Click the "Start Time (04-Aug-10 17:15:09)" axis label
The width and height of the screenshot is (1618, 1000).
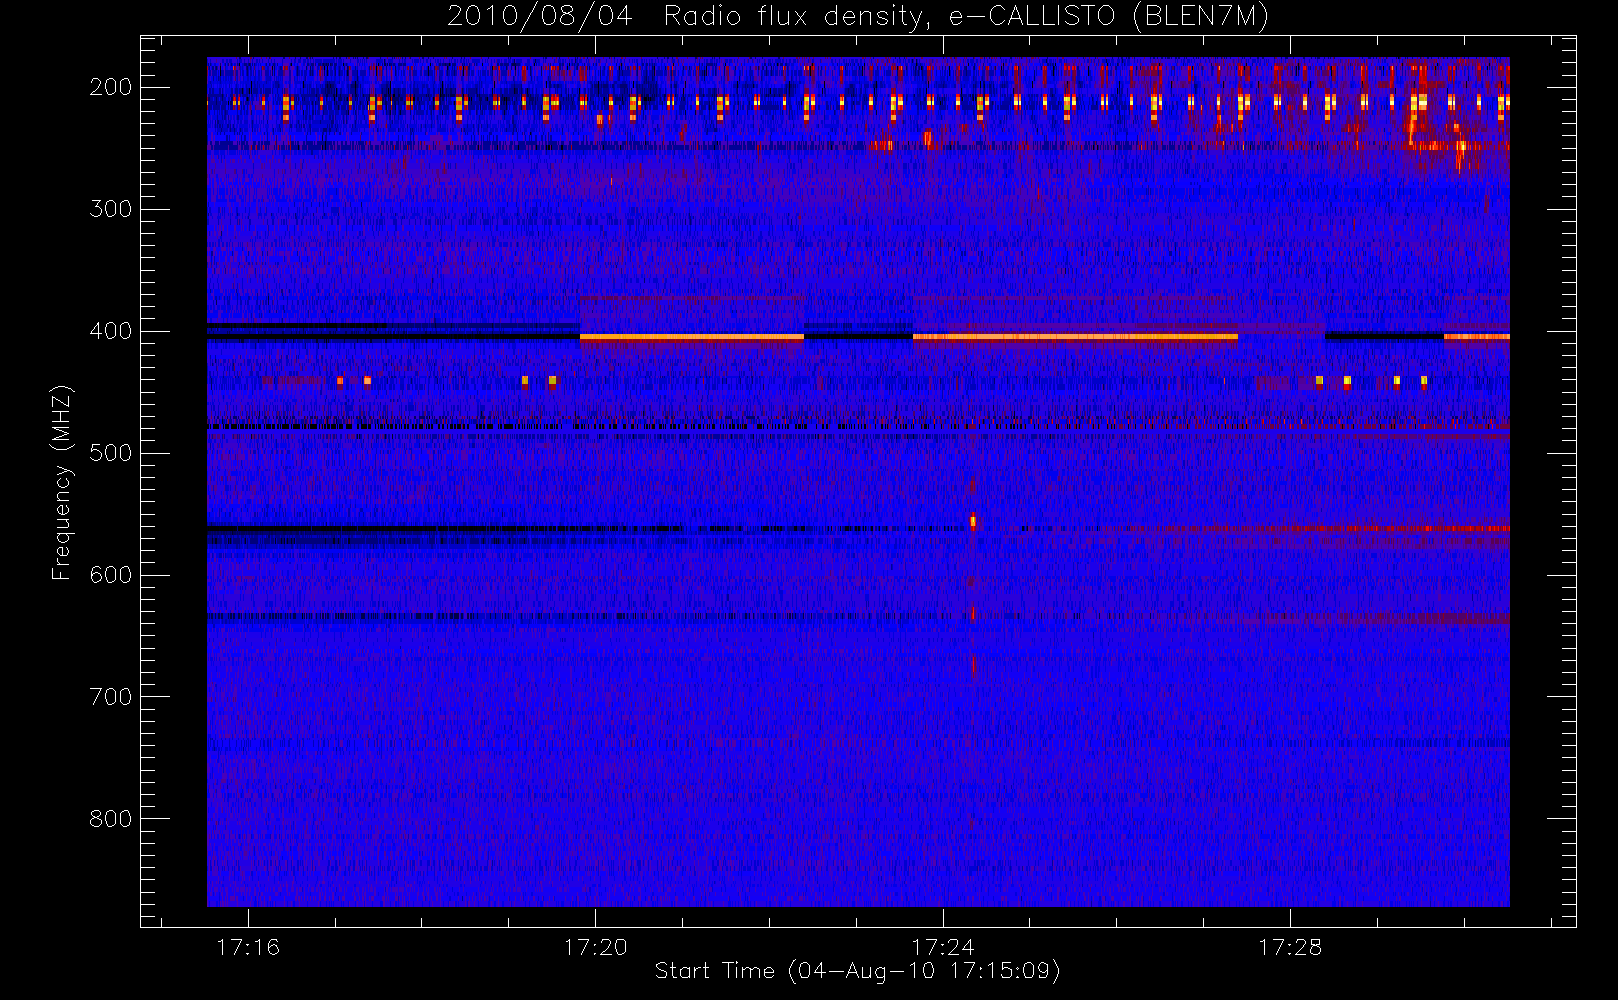[x=858, y=971]
